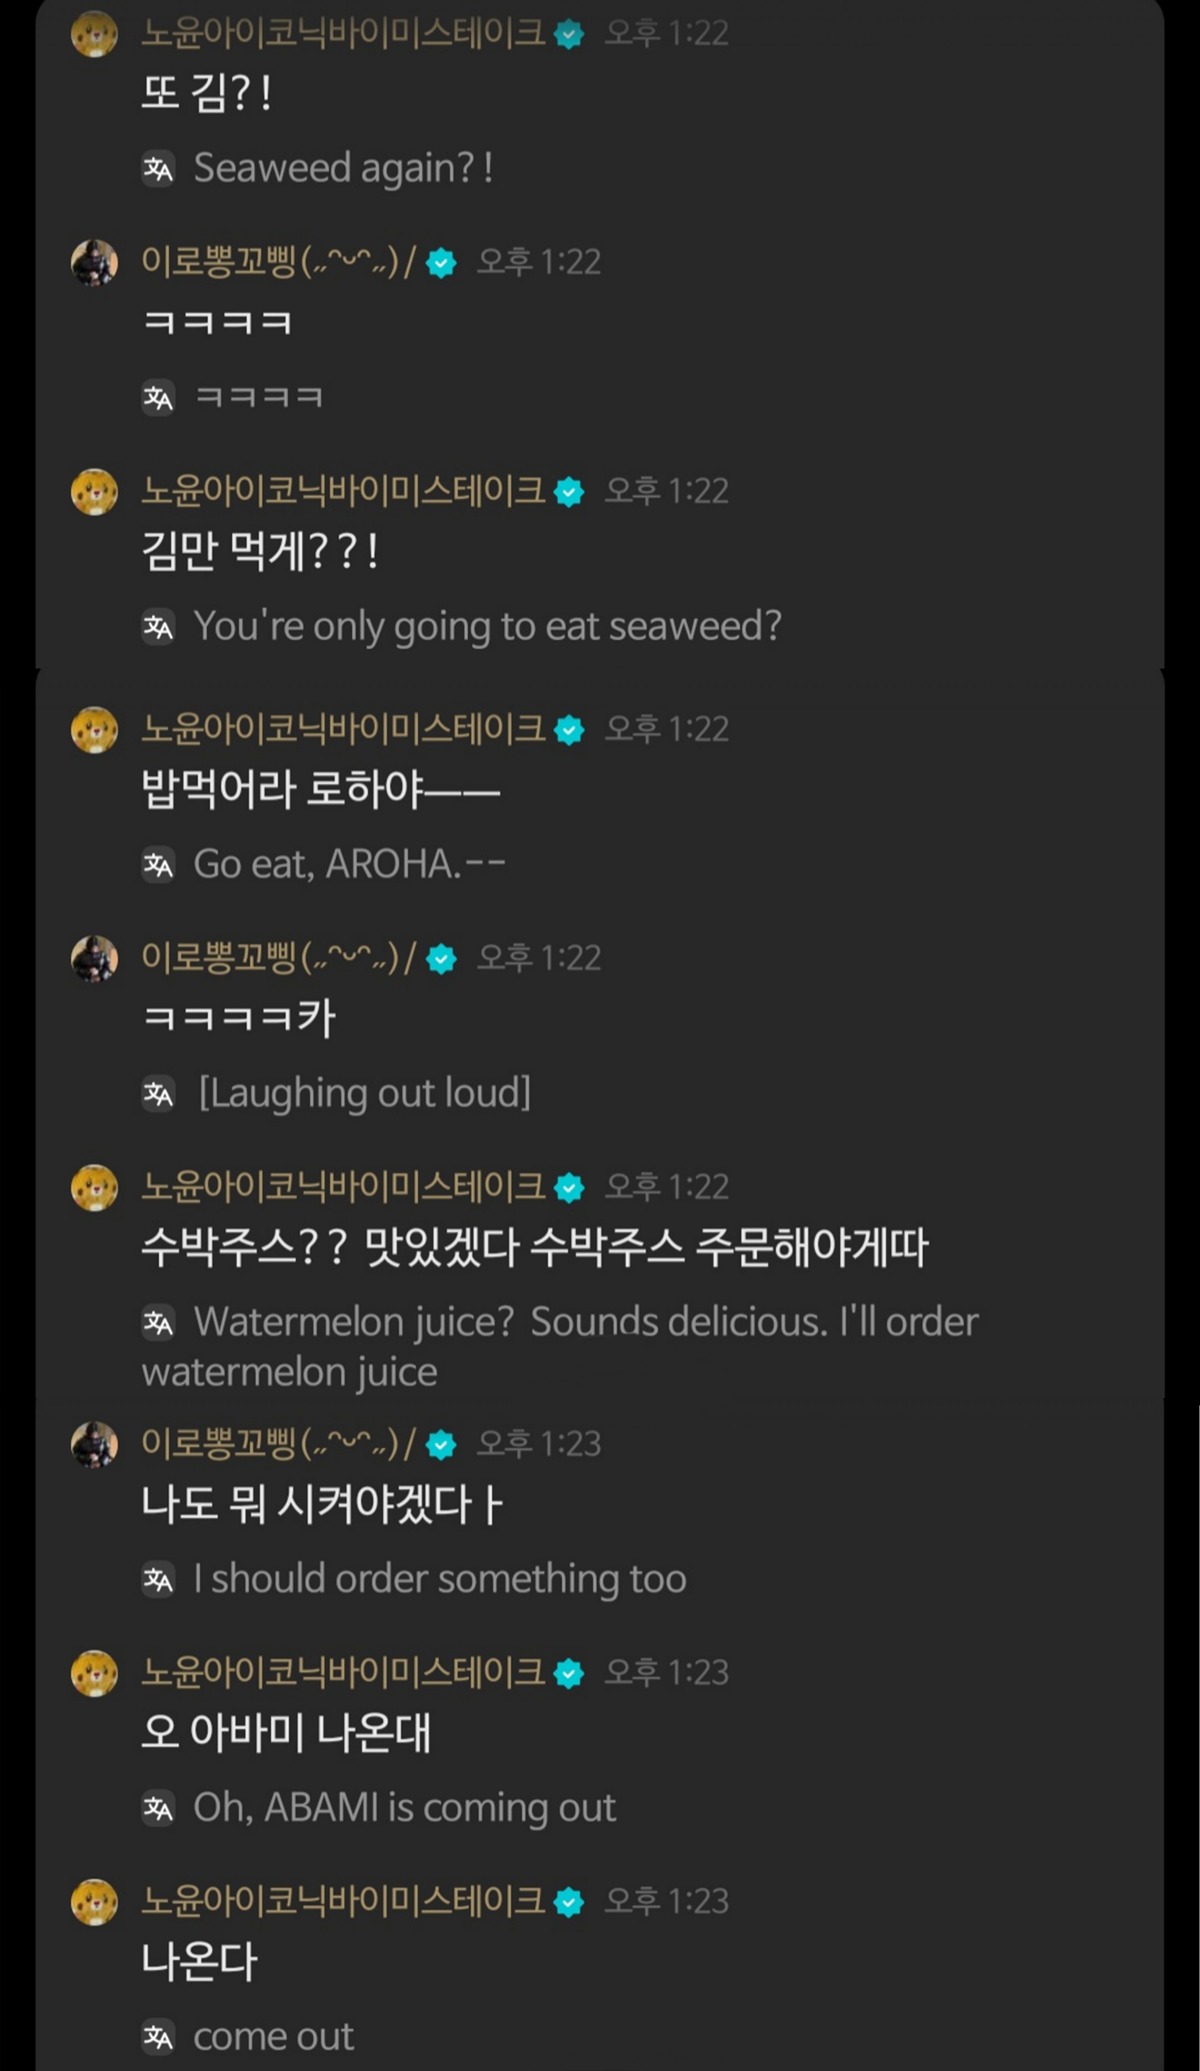Click verified badge on the first 노윤아이코닉바이미스테이크 message
This screenshot has height=2071, width=1200.
569,35
